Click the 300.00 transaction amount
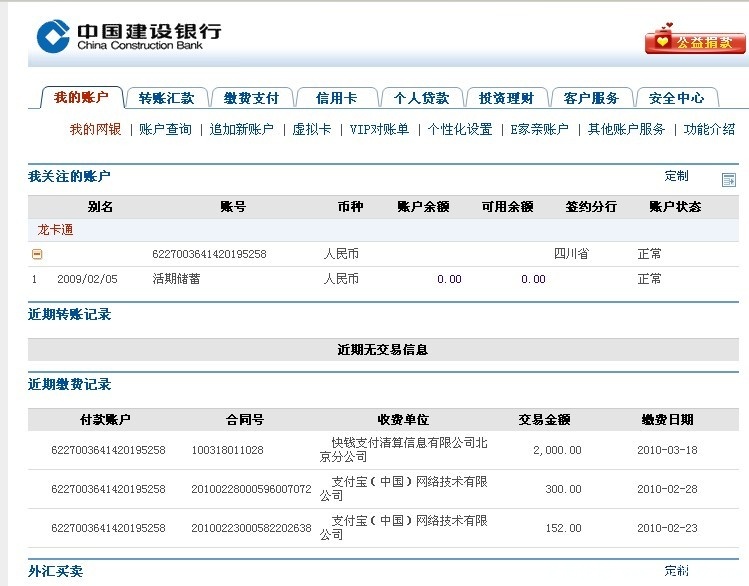 click(x=564, y=490)
